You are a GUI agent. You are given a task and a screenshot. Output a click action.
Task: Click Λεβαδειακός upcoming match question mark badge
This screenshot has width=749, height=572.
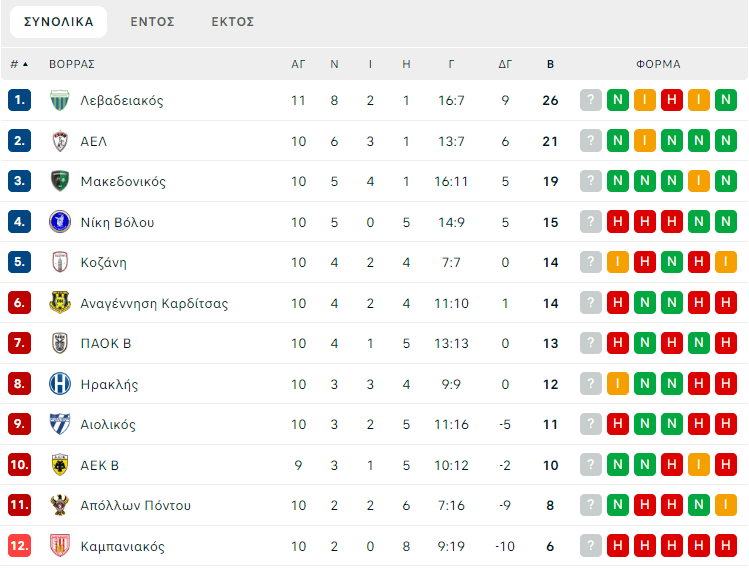coord(591,101)
